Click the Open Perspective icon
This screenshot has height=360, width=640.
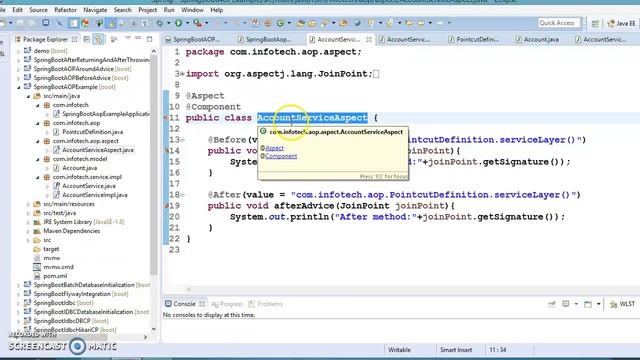click(x=595, y=24)
